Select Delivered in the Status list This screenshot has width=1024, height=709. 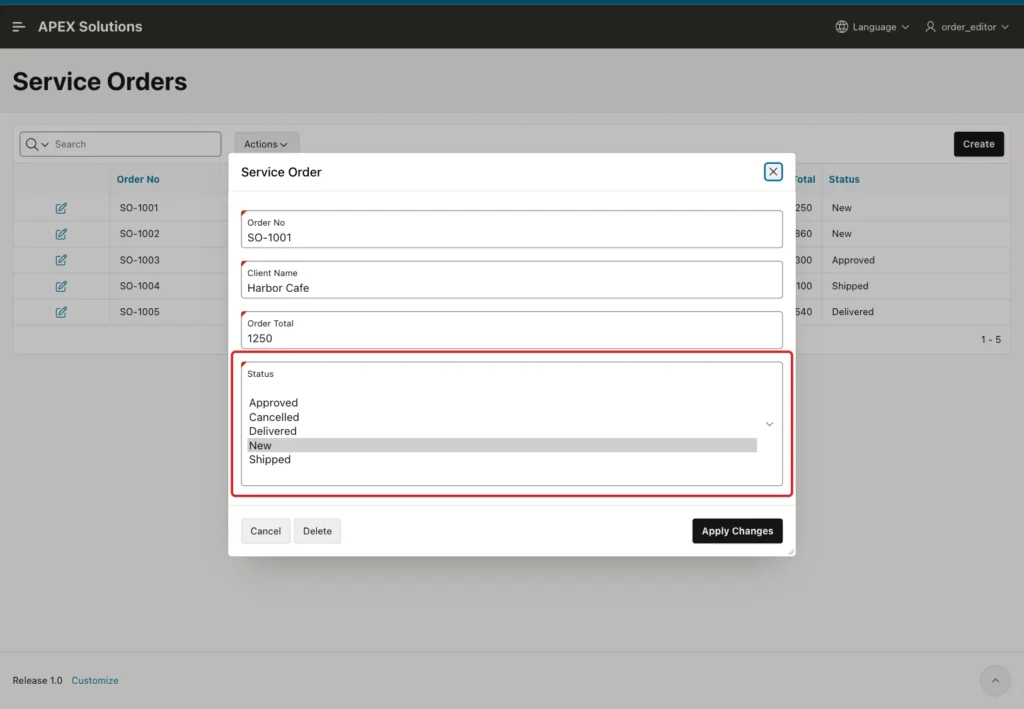pos(502,431)
